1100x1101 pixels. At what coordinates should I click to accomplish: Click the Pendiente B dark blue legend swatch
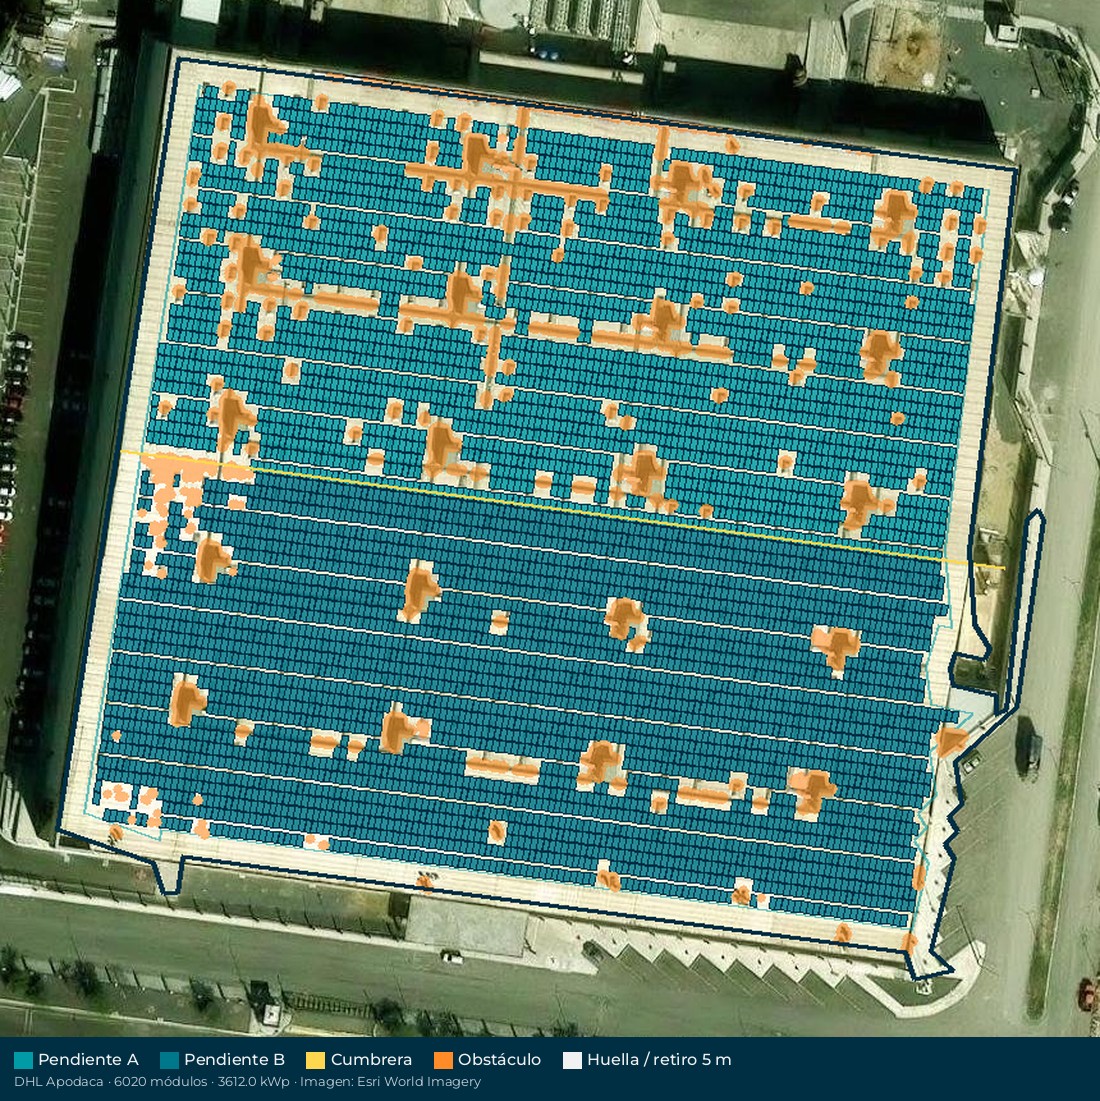[169, 1060]
